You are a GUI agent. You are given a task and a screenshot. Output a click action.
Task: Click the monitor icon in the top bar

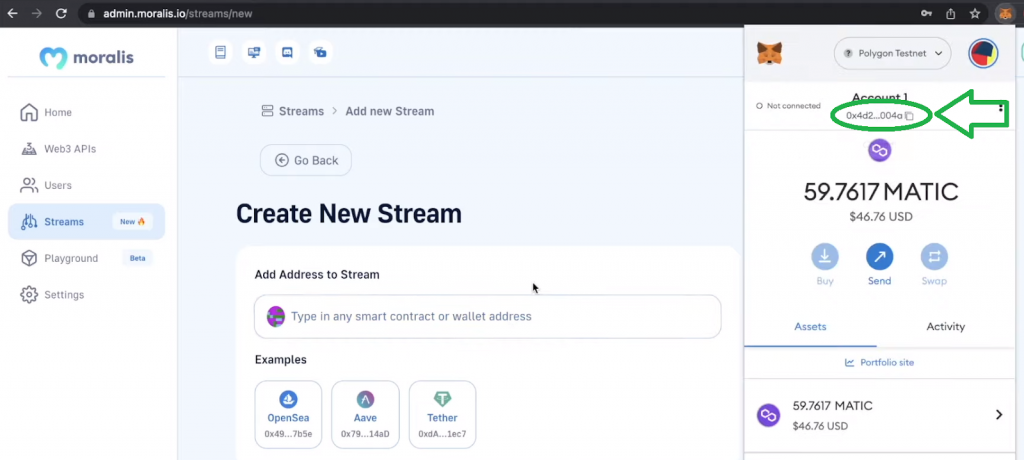(x=254, y=52)
